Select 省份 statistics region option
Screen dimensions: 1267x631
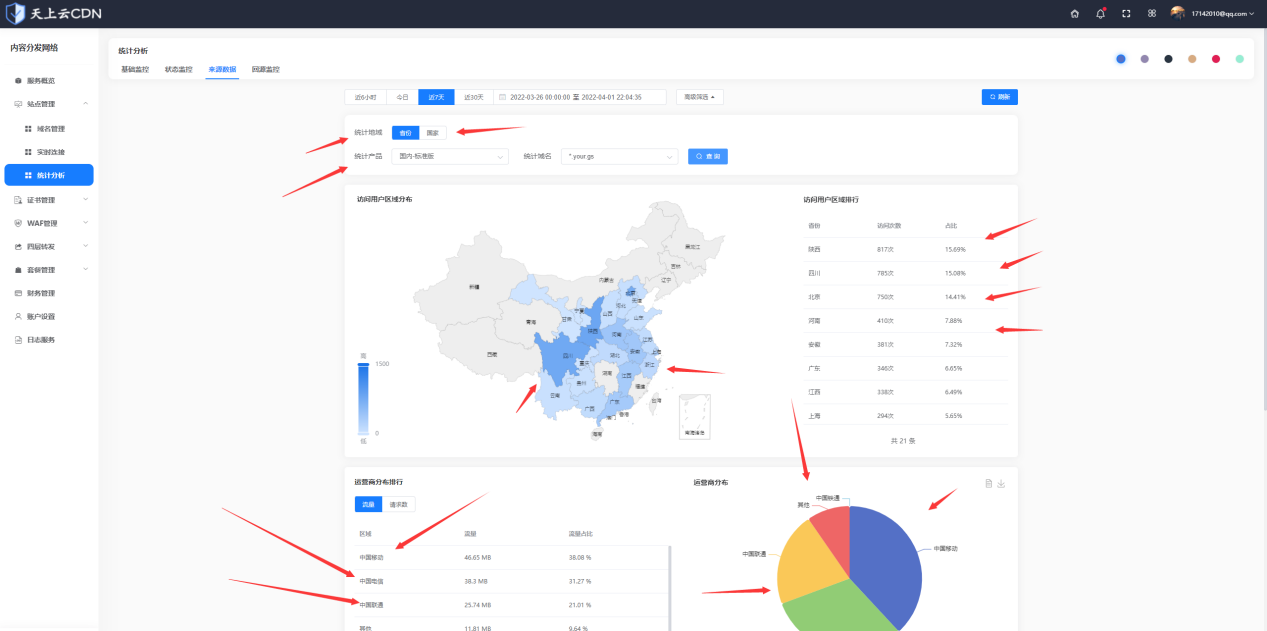click(x=405, y=132)
